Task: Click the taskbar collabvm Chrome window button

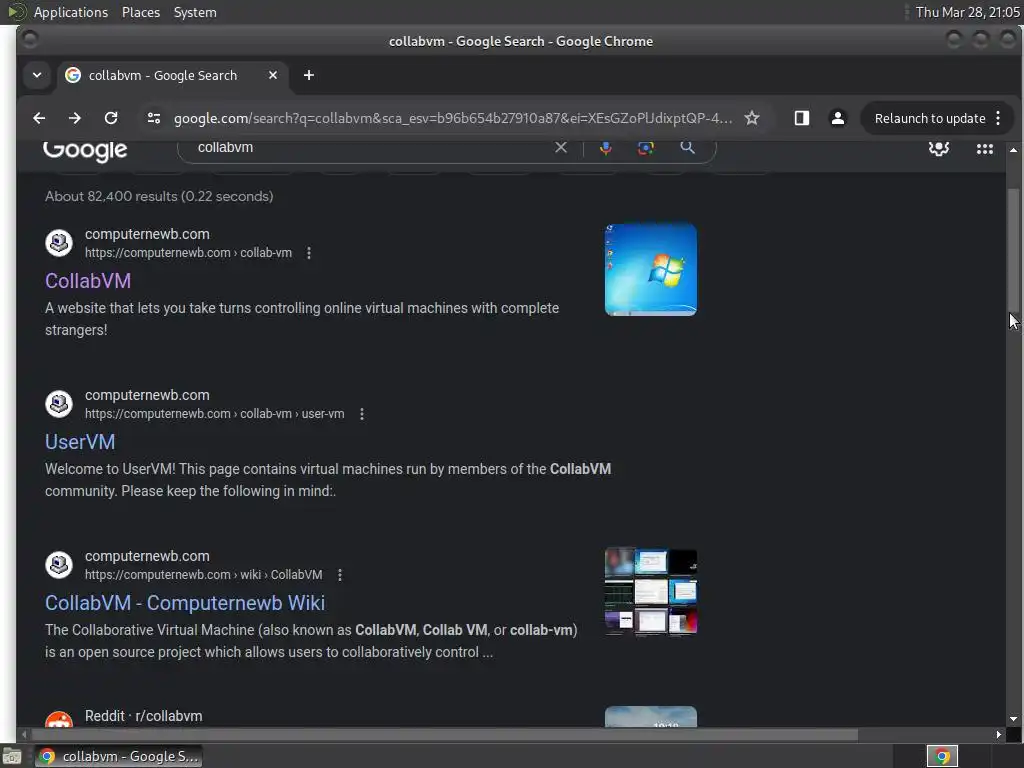Action: (x=118, y=756)
